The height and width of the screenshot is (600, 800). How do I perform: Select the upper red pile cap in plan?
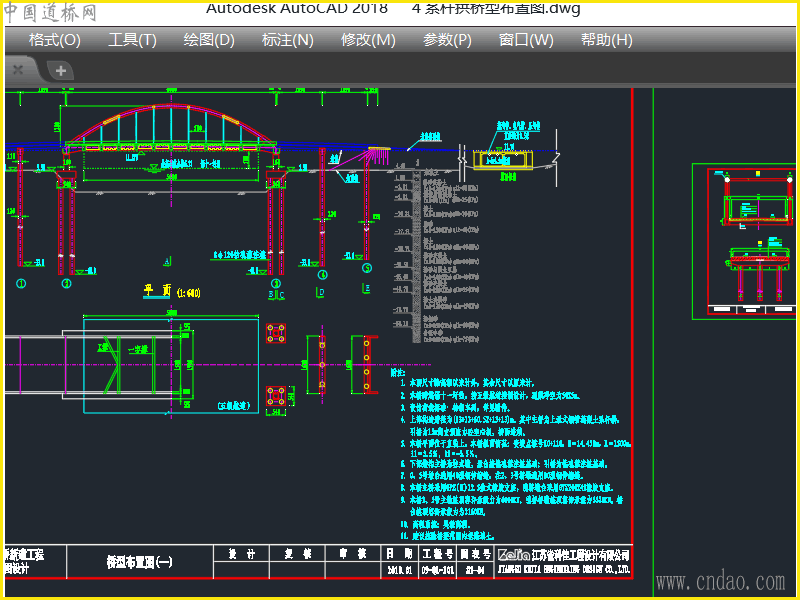tap(279, 333)
